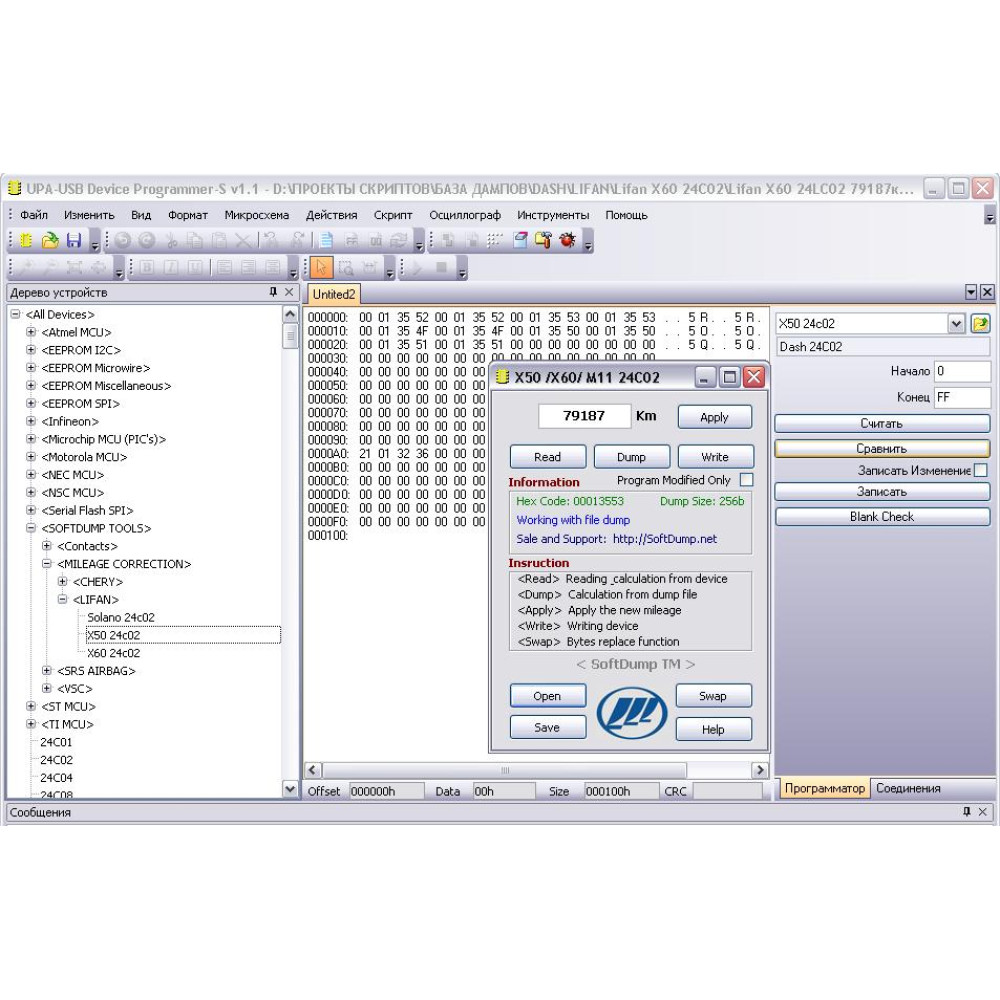Screen dimensions: 1000x1000
Task: Click the undo toolbar icon
Action: click(123, 240)
